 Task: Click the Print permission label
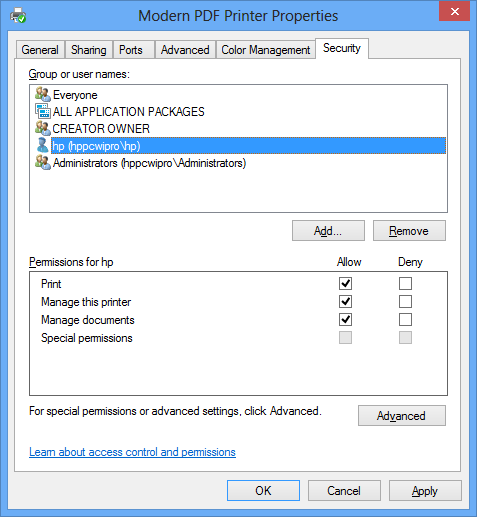tap(51, 284)
